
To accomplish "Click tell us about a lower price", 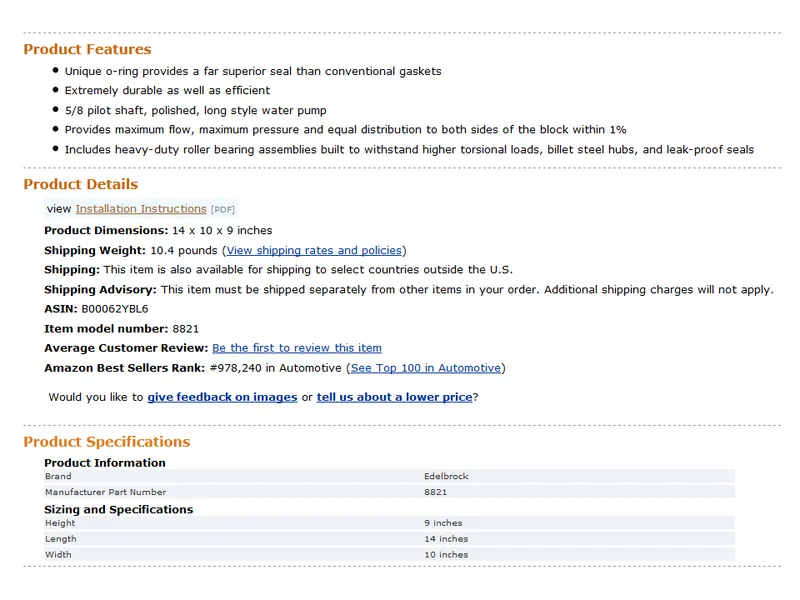I will [x=394, y=397].
